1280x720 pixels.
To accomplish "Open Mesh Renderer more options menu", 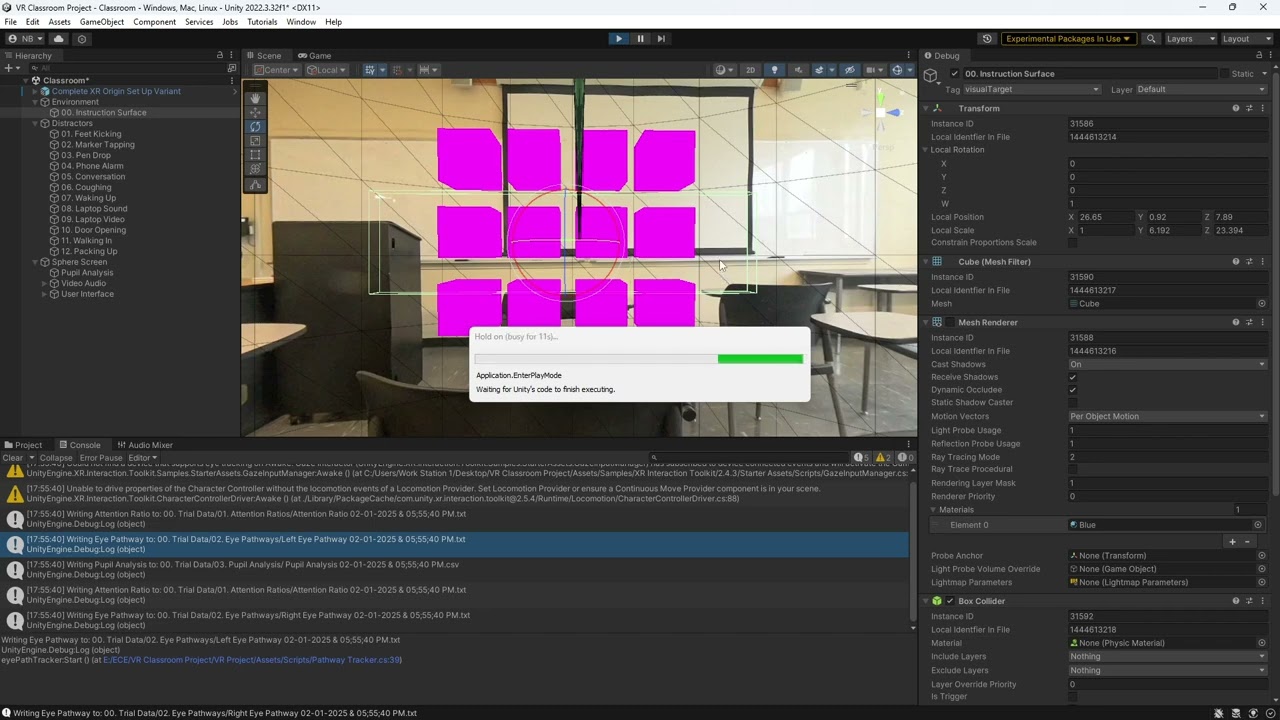I will tap(1263, 322).
